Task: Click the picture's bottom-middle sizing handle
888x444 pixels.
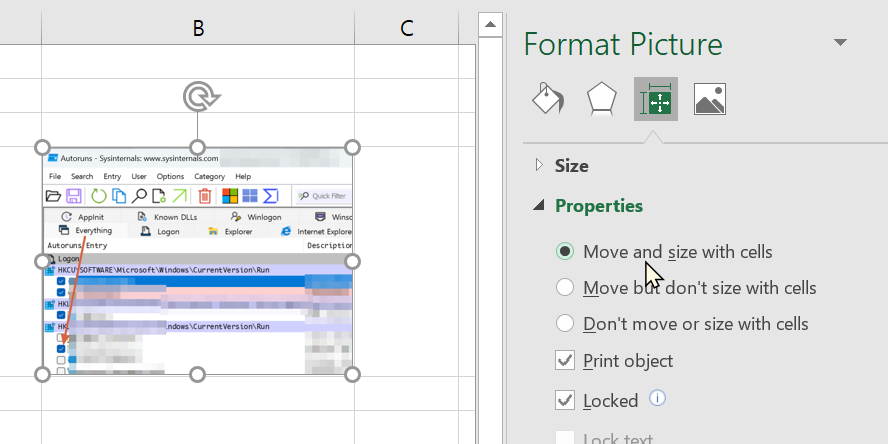Action: pos(197,374)
